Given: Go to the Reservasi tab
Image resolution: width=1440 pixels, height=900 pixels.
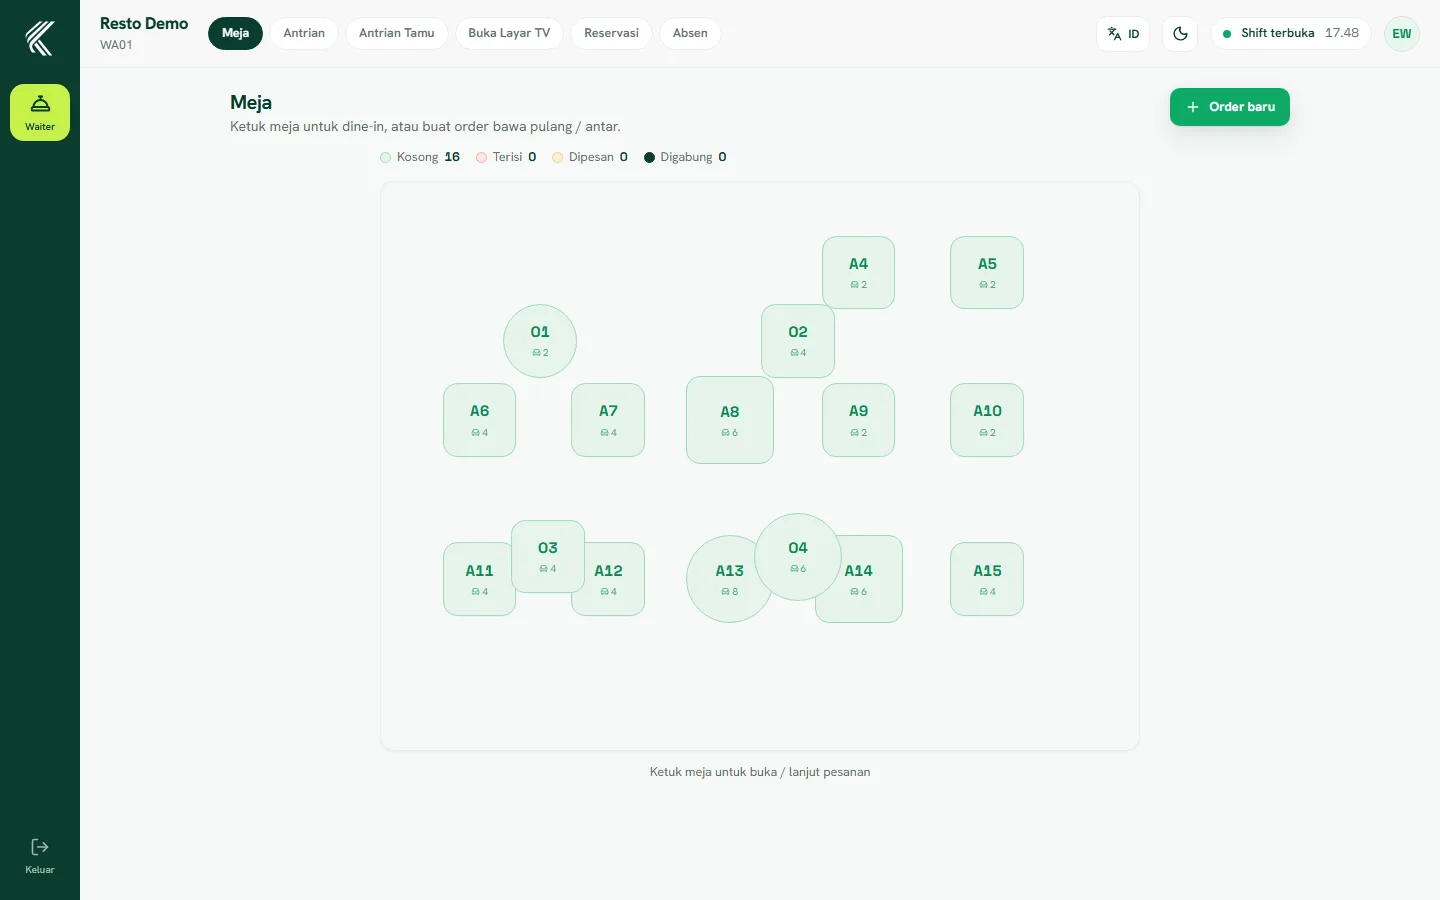Looking at the screenshot, I should pyautogui.click(x=611, y=33).
